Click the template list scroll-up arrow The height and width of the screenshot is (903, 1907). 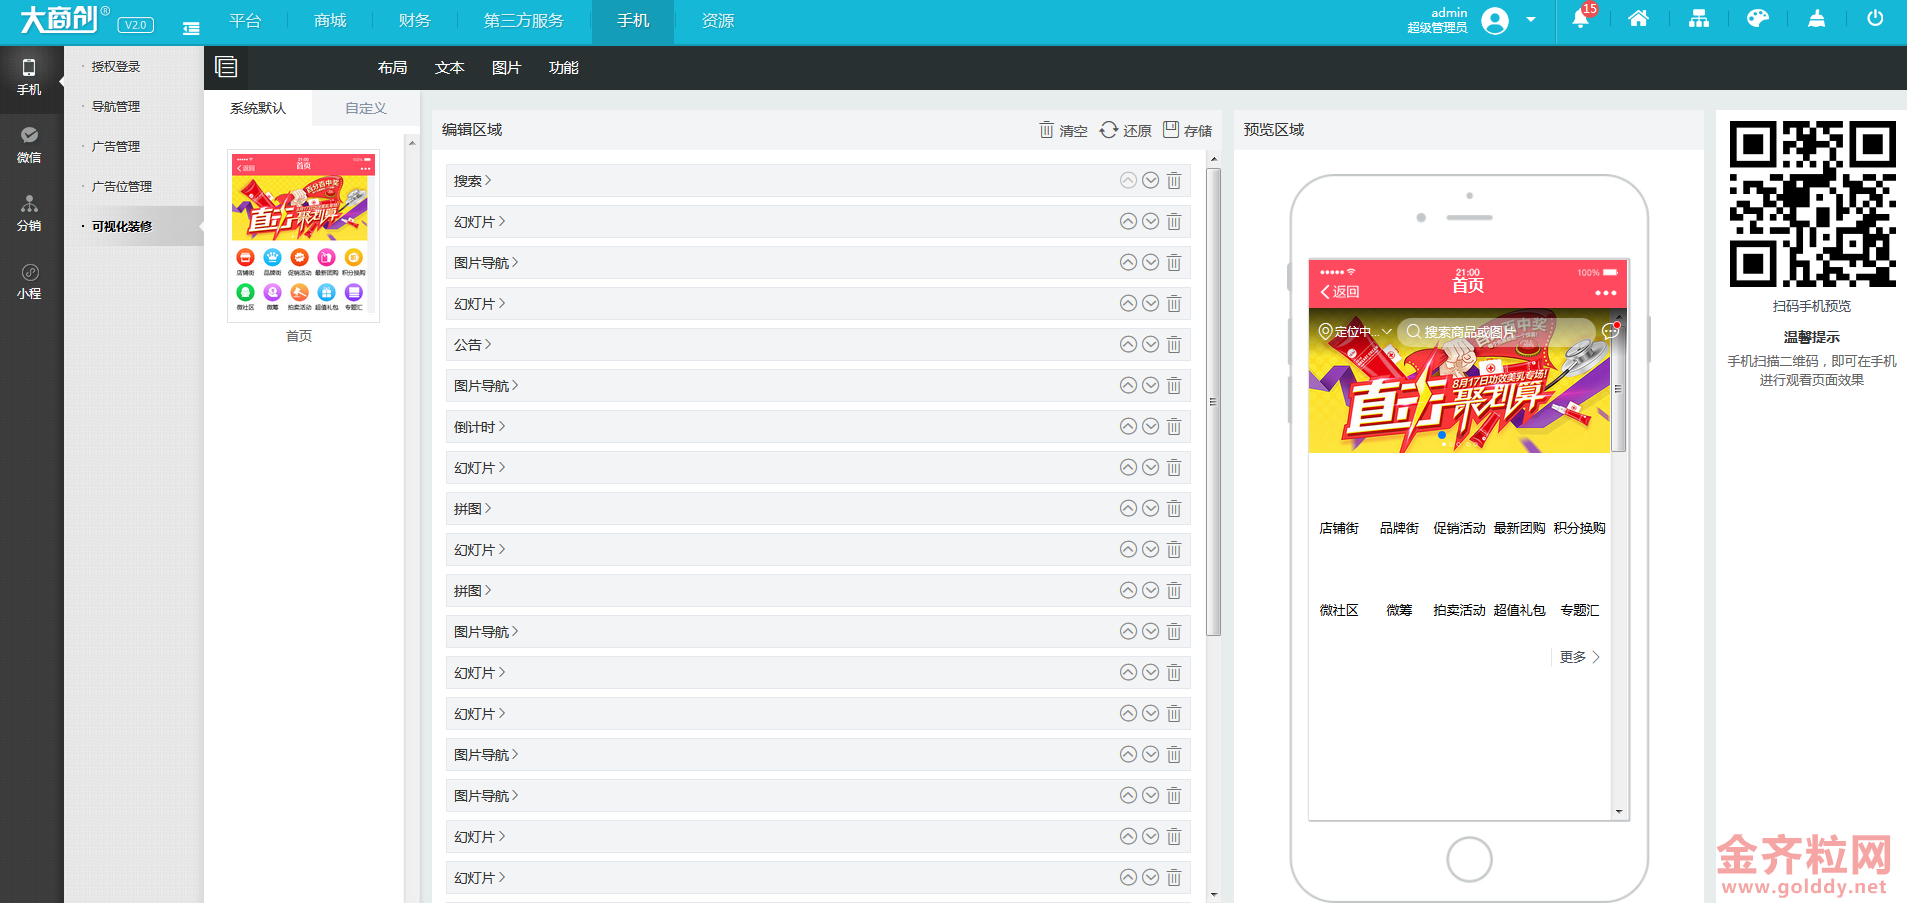click(412, 144)
